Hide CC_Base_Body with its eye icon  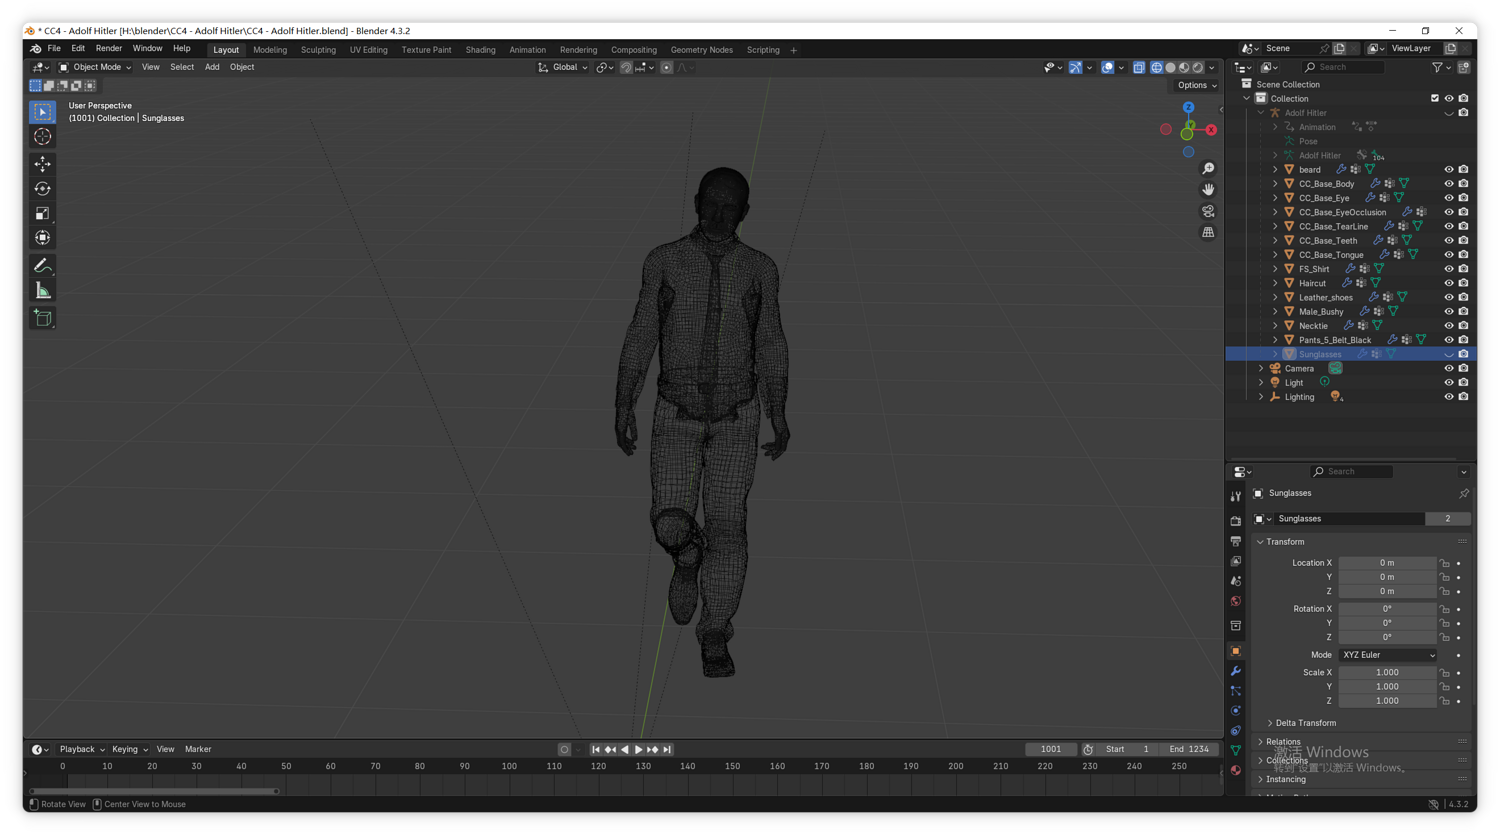[1449, 184]
